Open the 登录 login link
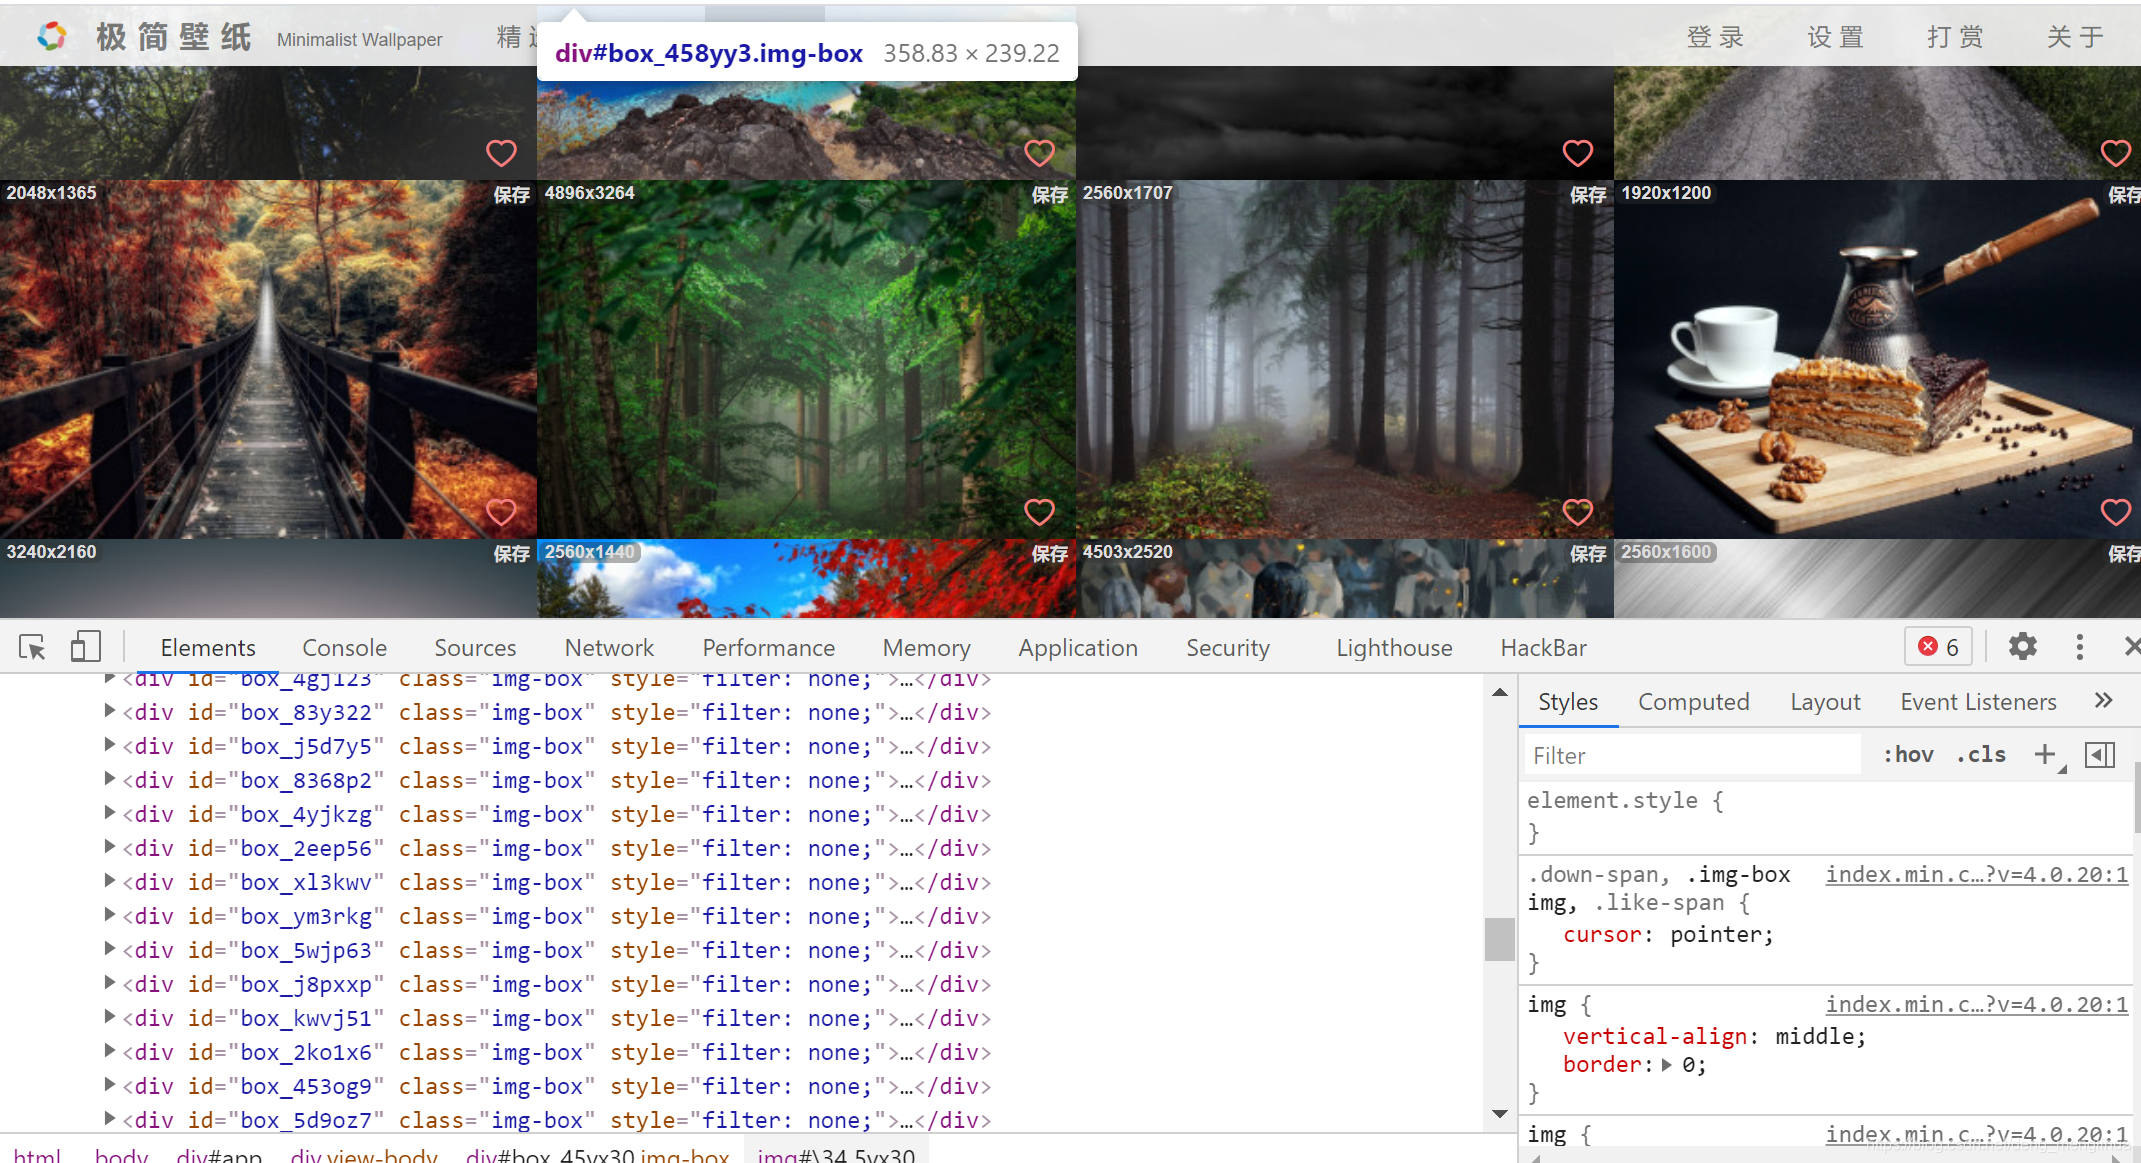 click(1715, 37)
